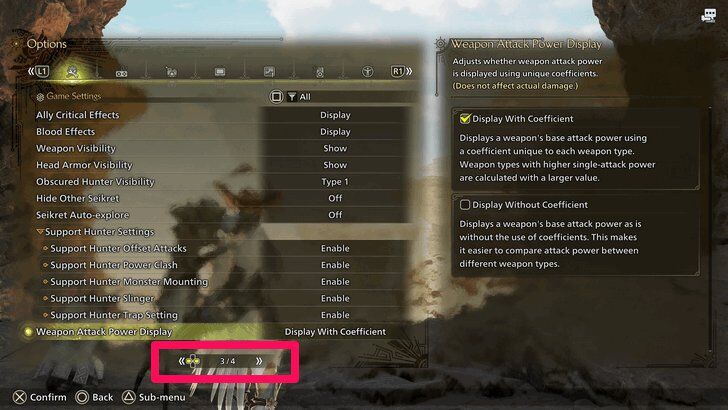Open the camera settings tab icon

tap(171, 72)
